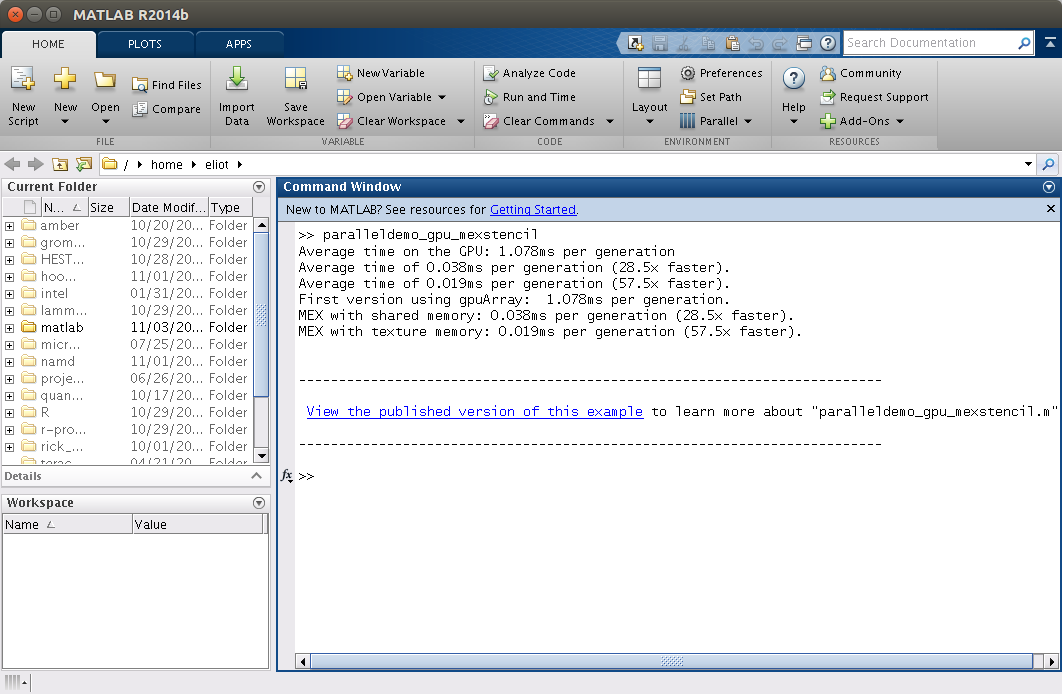Open Find Files tool
This screenshot has width=1062, height=694.
pos(167,85)
